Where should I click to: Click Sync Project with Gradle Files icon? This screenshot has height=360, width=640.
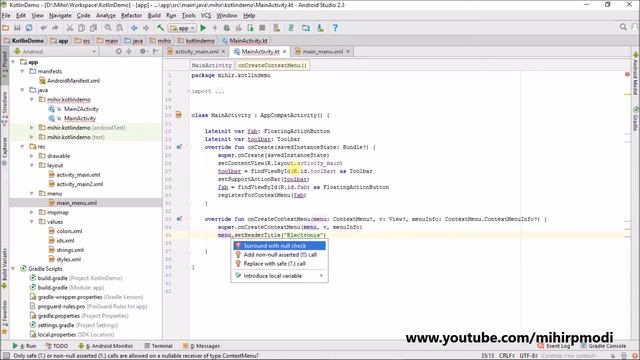(x=291, y=28)
